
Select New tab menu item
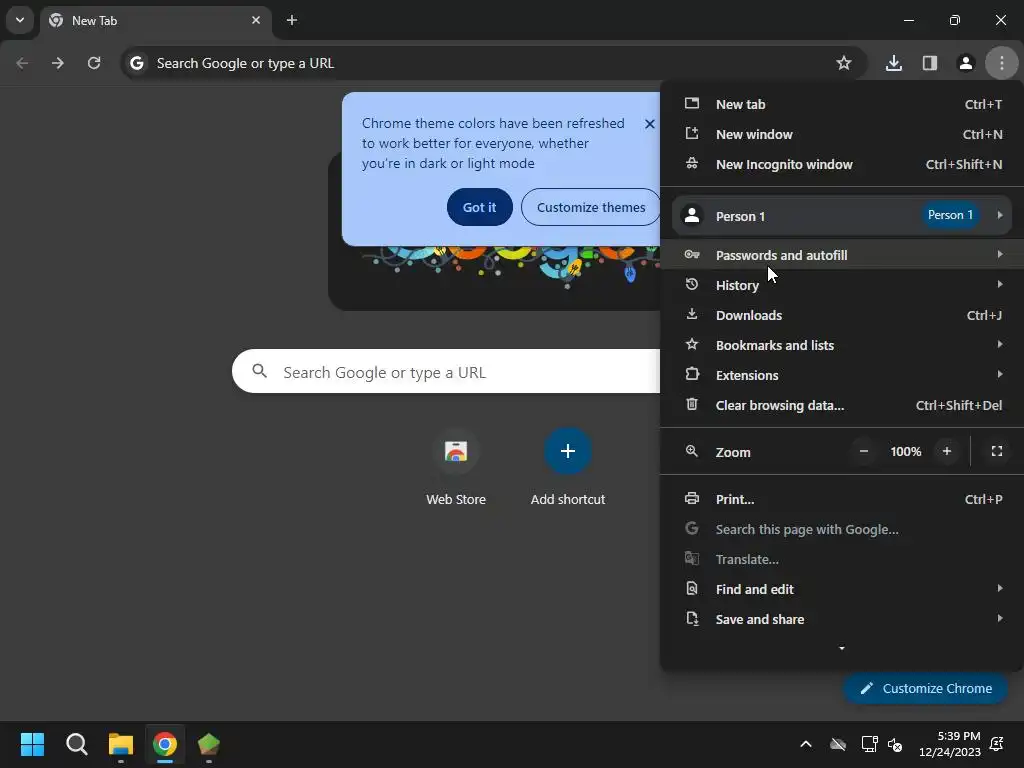click(x=842, y=104)
